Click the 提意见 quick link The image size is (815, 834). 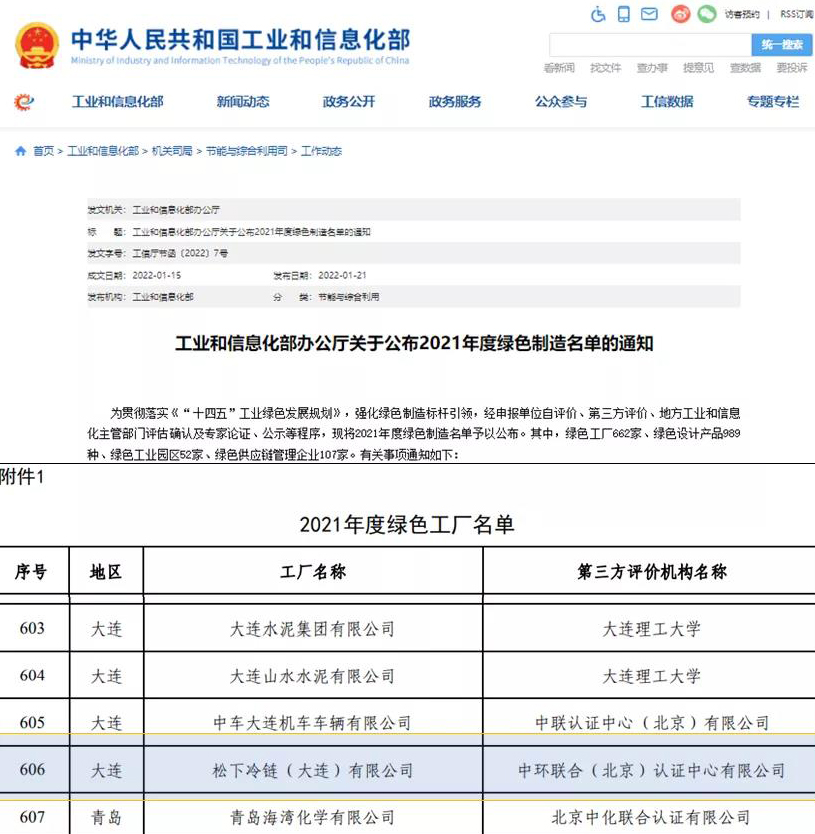click(x=698, y=68)
